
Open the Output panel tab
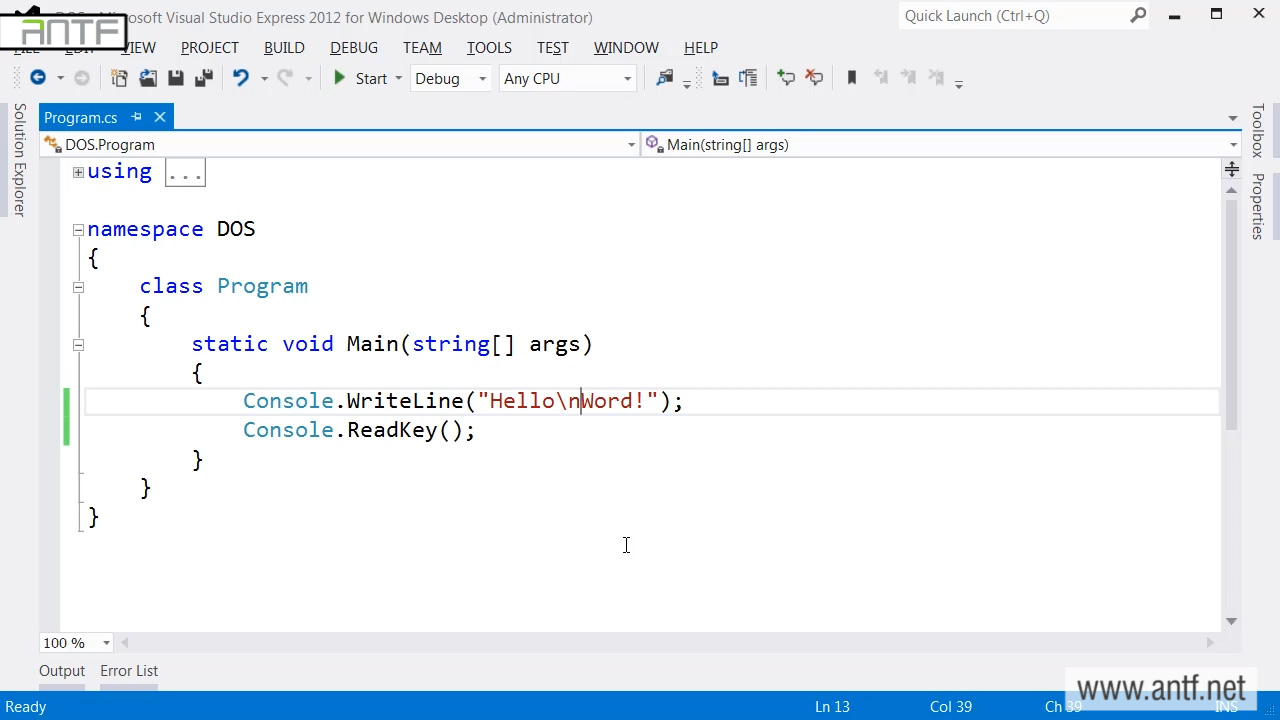point(62,671)
